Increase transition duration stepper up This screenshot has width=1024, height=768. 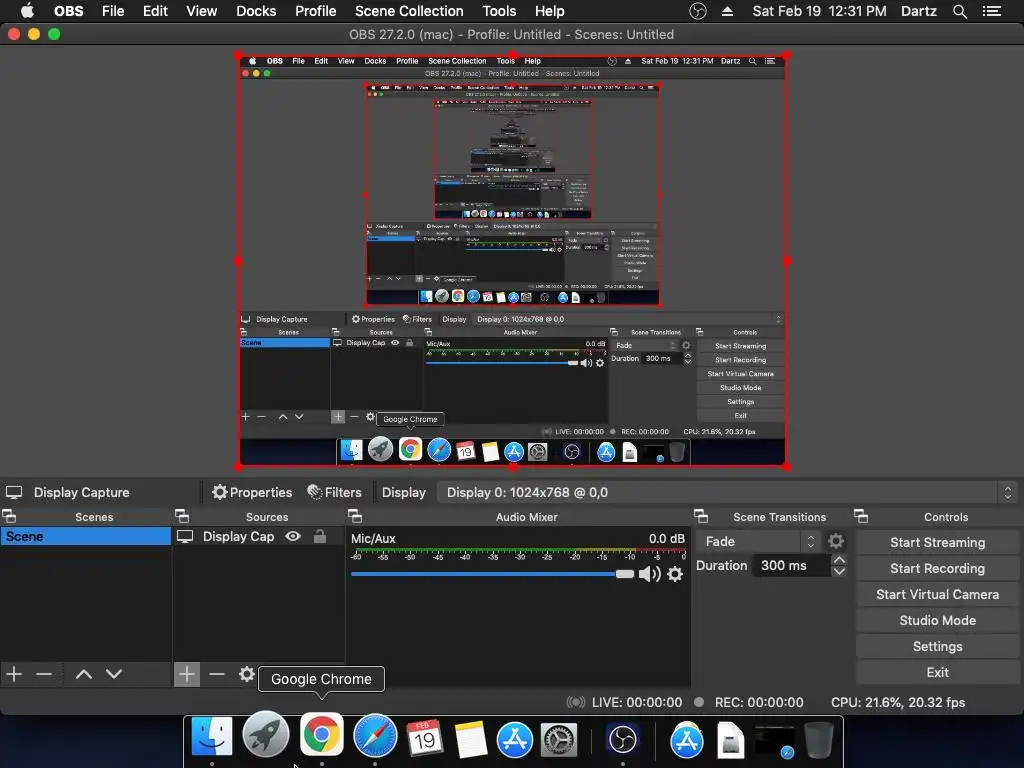pyautogui.click(x=839, y=560)
